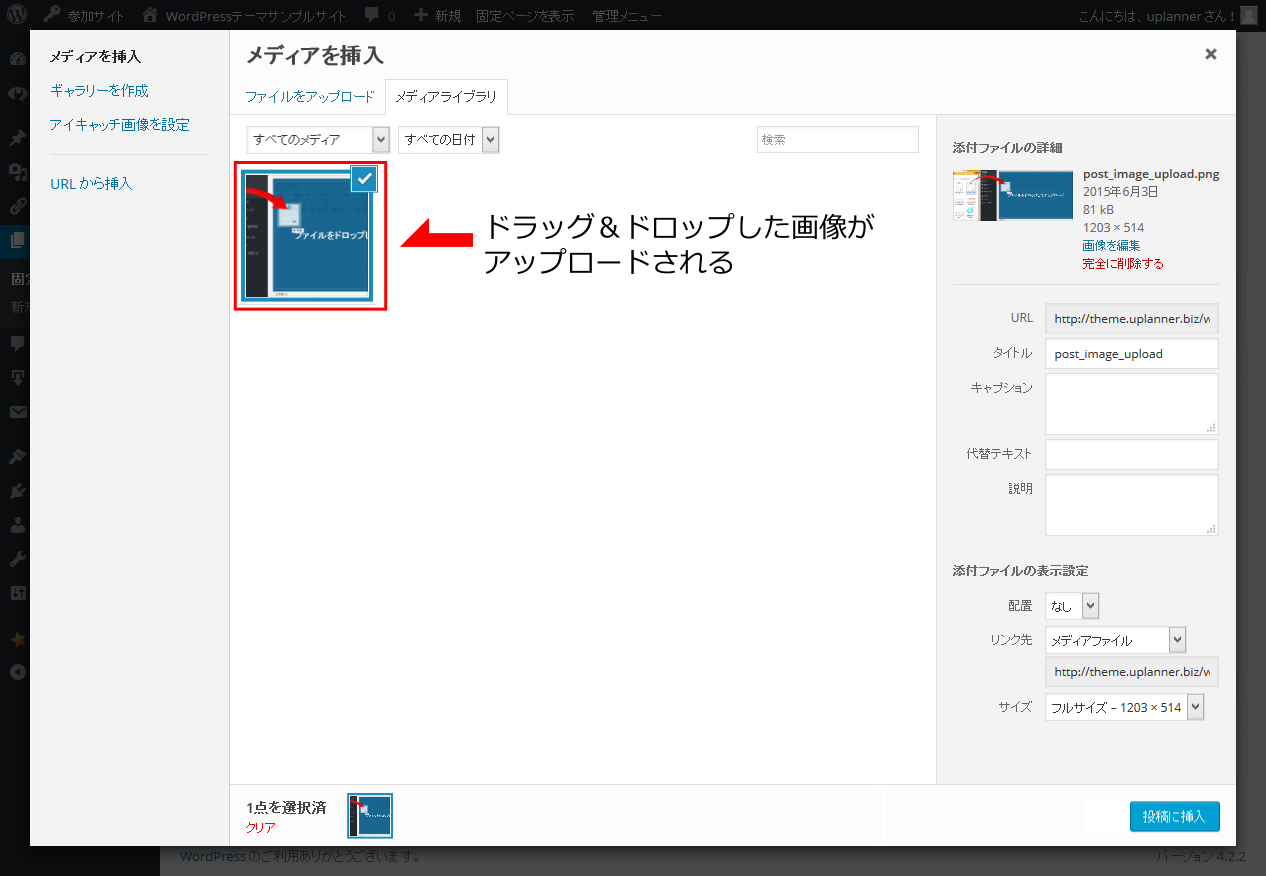Viewport: 1266px width, 876px height.
Task: Open comments via speech bubble icon
Action: [x=372, y=16]
